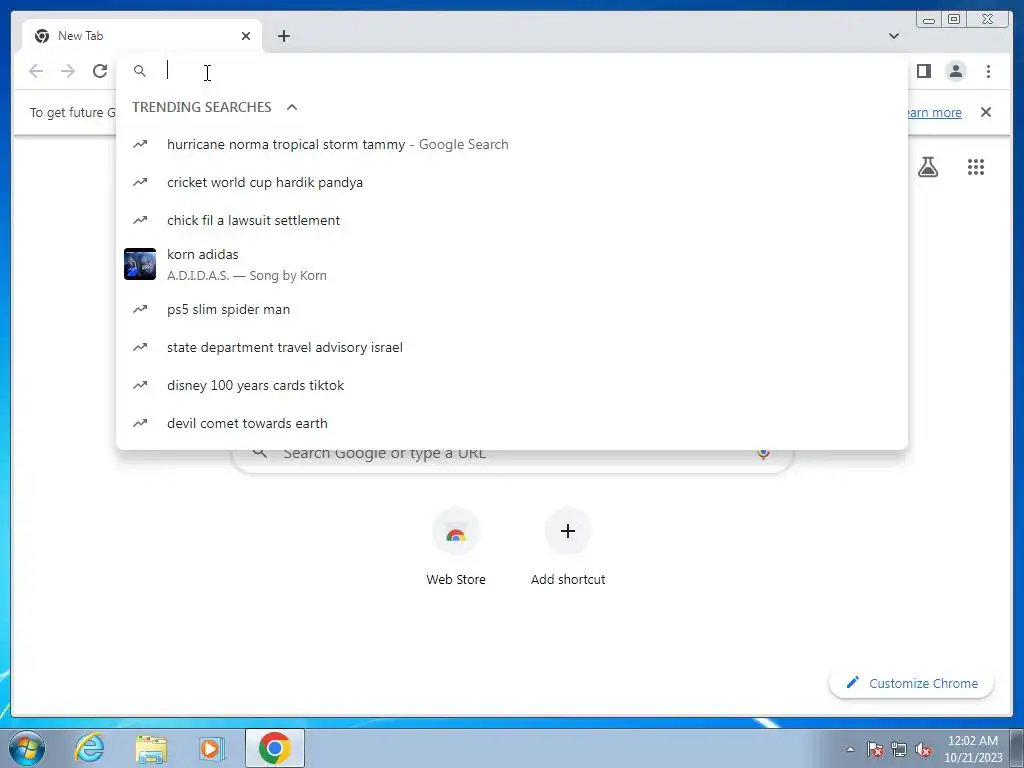Open the Search Labs flask icon

click(x=927, y=167)
